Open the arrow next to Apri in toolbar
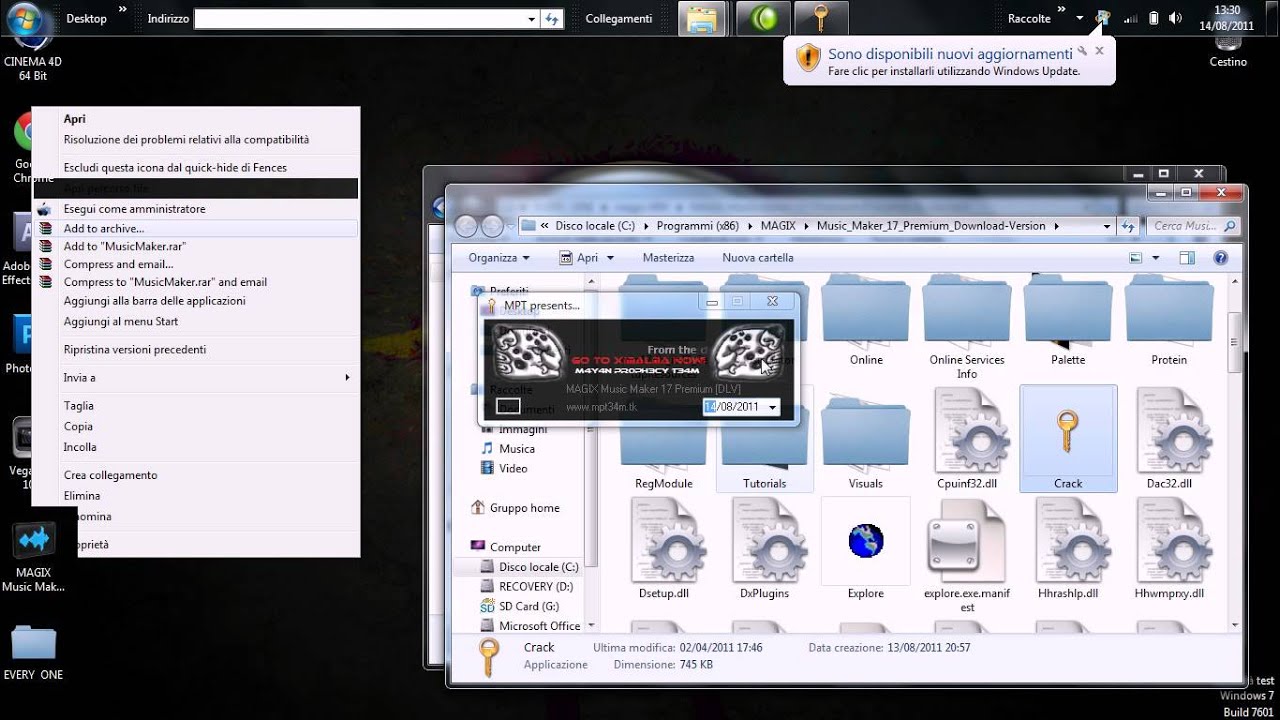This screenshot has width=1280, height=720. pyautogui.click(x=609, y=258)
